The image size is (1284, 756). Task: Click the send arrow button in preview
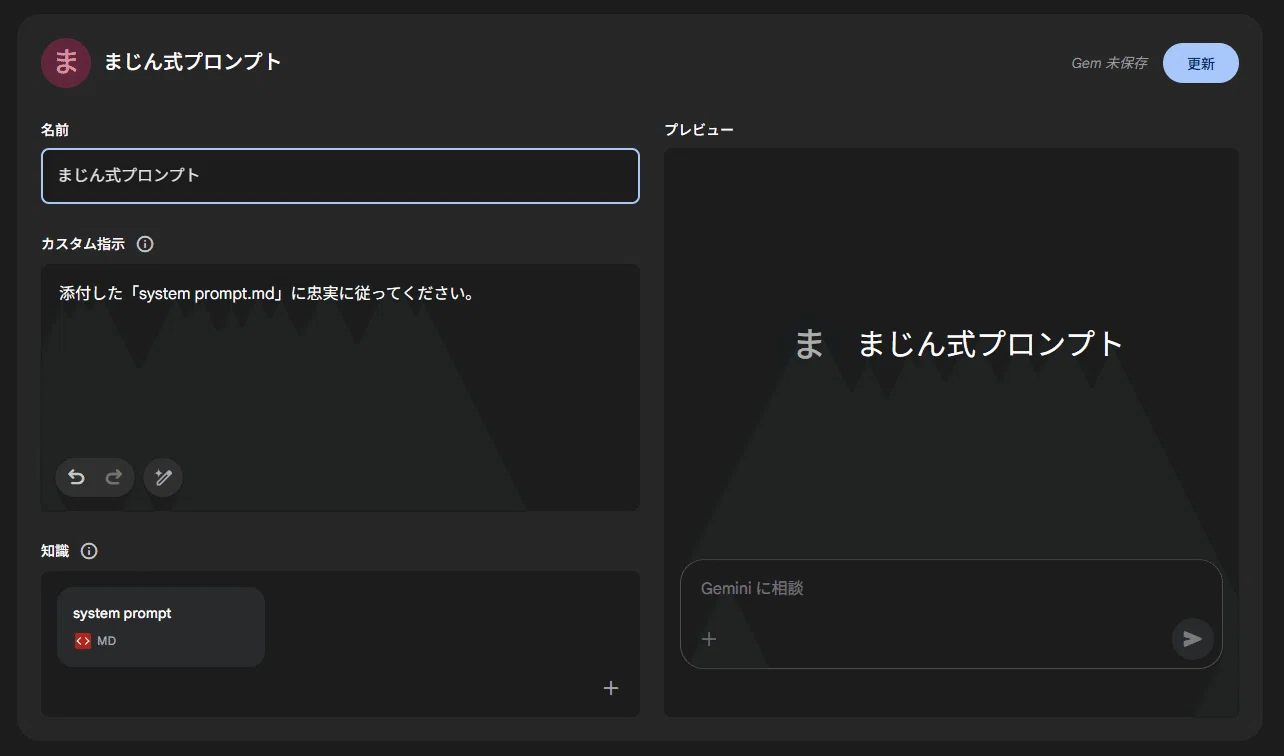tap(1192, 639)
